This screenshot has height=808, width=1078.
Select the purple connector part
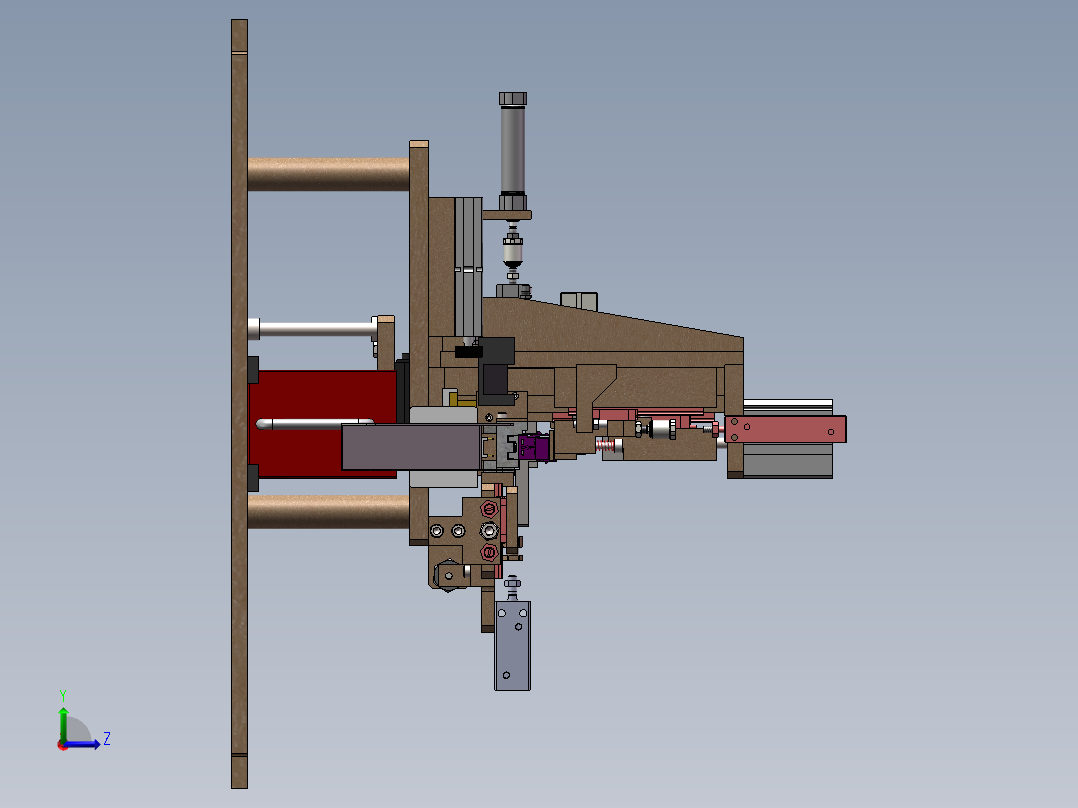[x=533, y=448]
